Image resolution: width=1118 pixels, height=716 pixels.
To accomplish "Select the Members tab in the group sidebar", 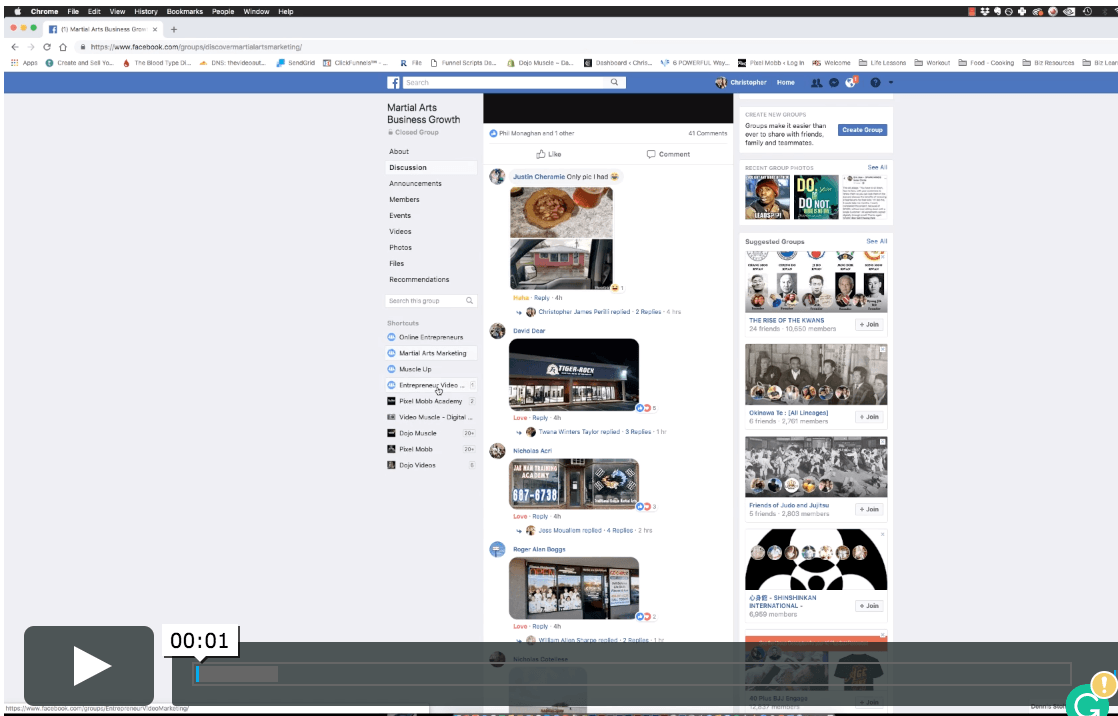I will [x=404, y=200].
